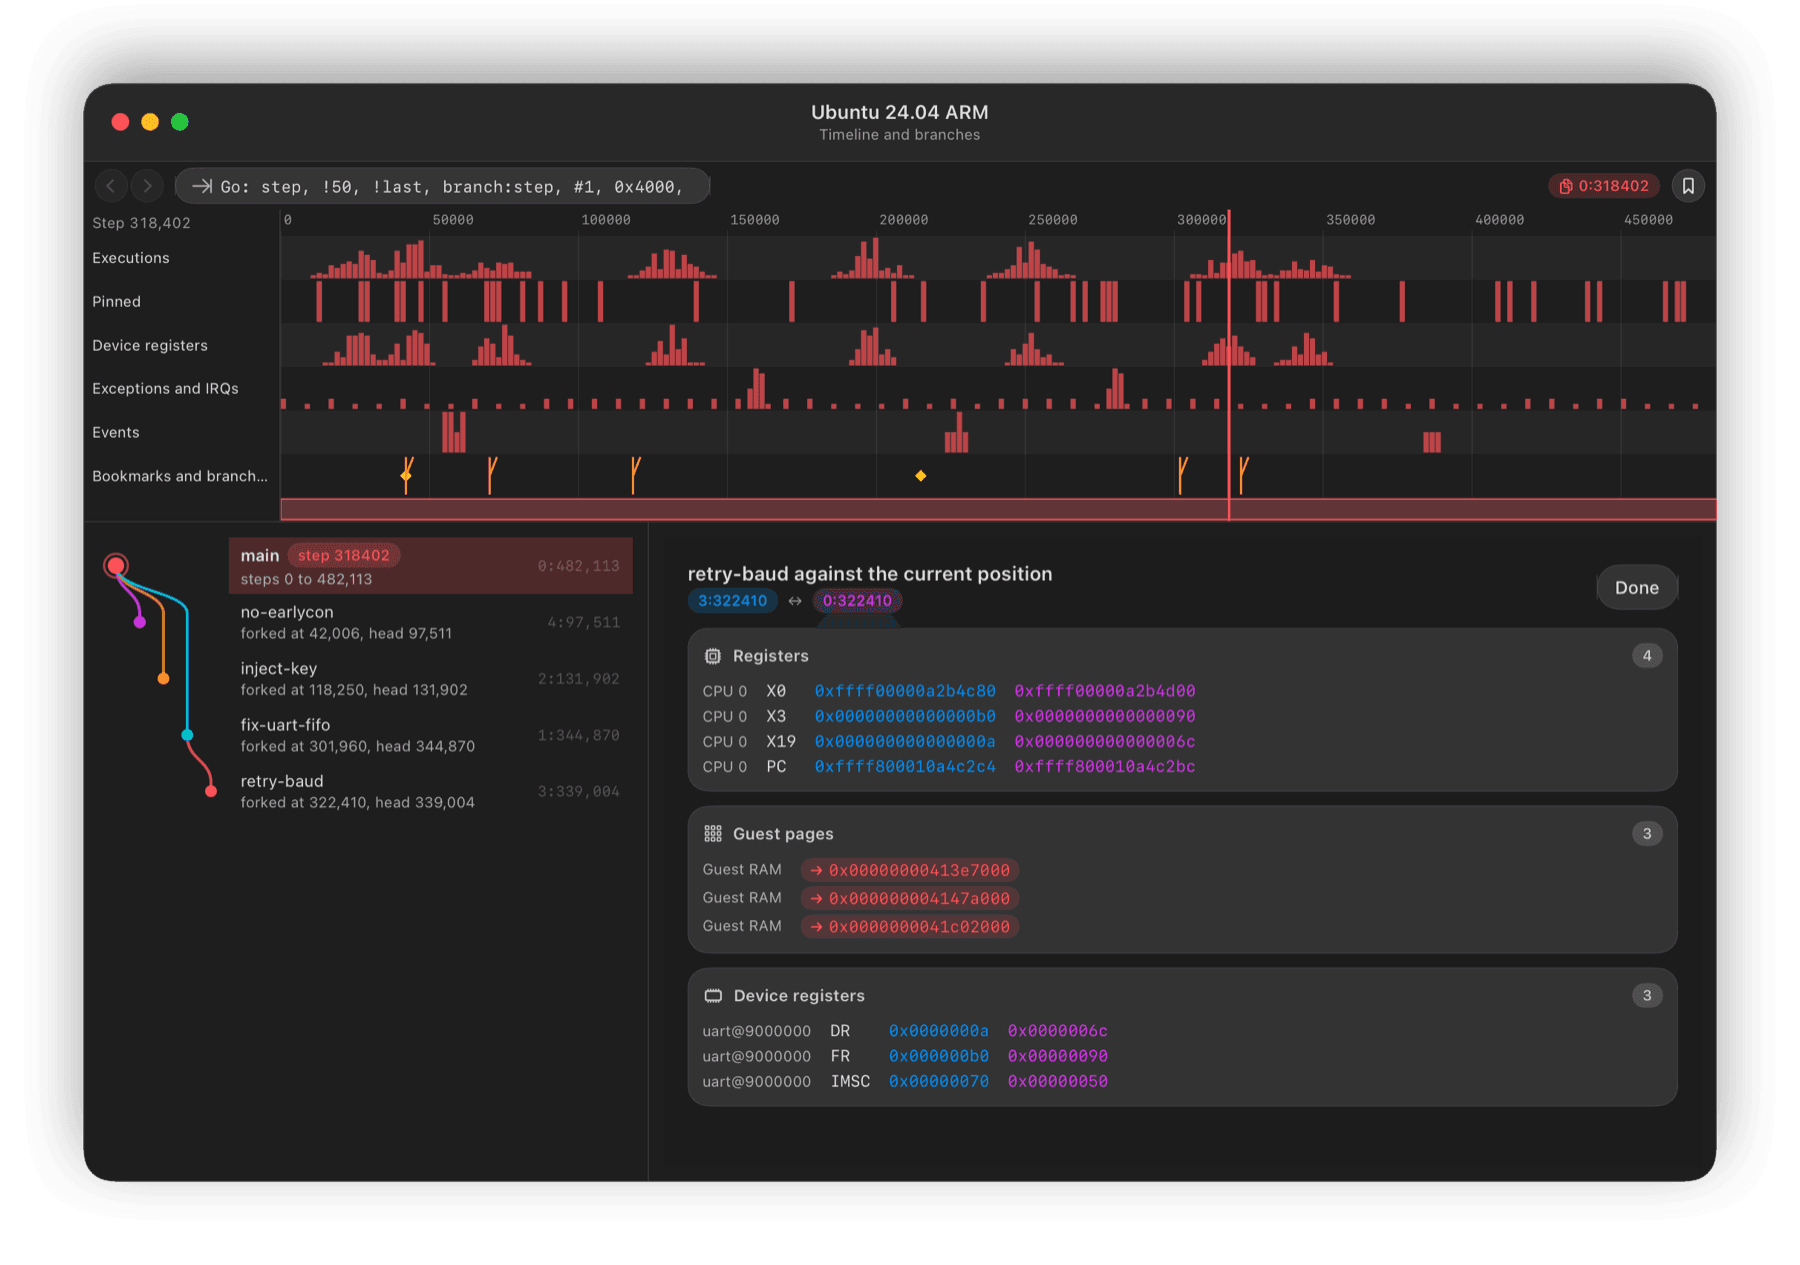Click the purple node on no-earlycon branch
This screenshot has width=1800, height=1265.
tap(140, 622)
